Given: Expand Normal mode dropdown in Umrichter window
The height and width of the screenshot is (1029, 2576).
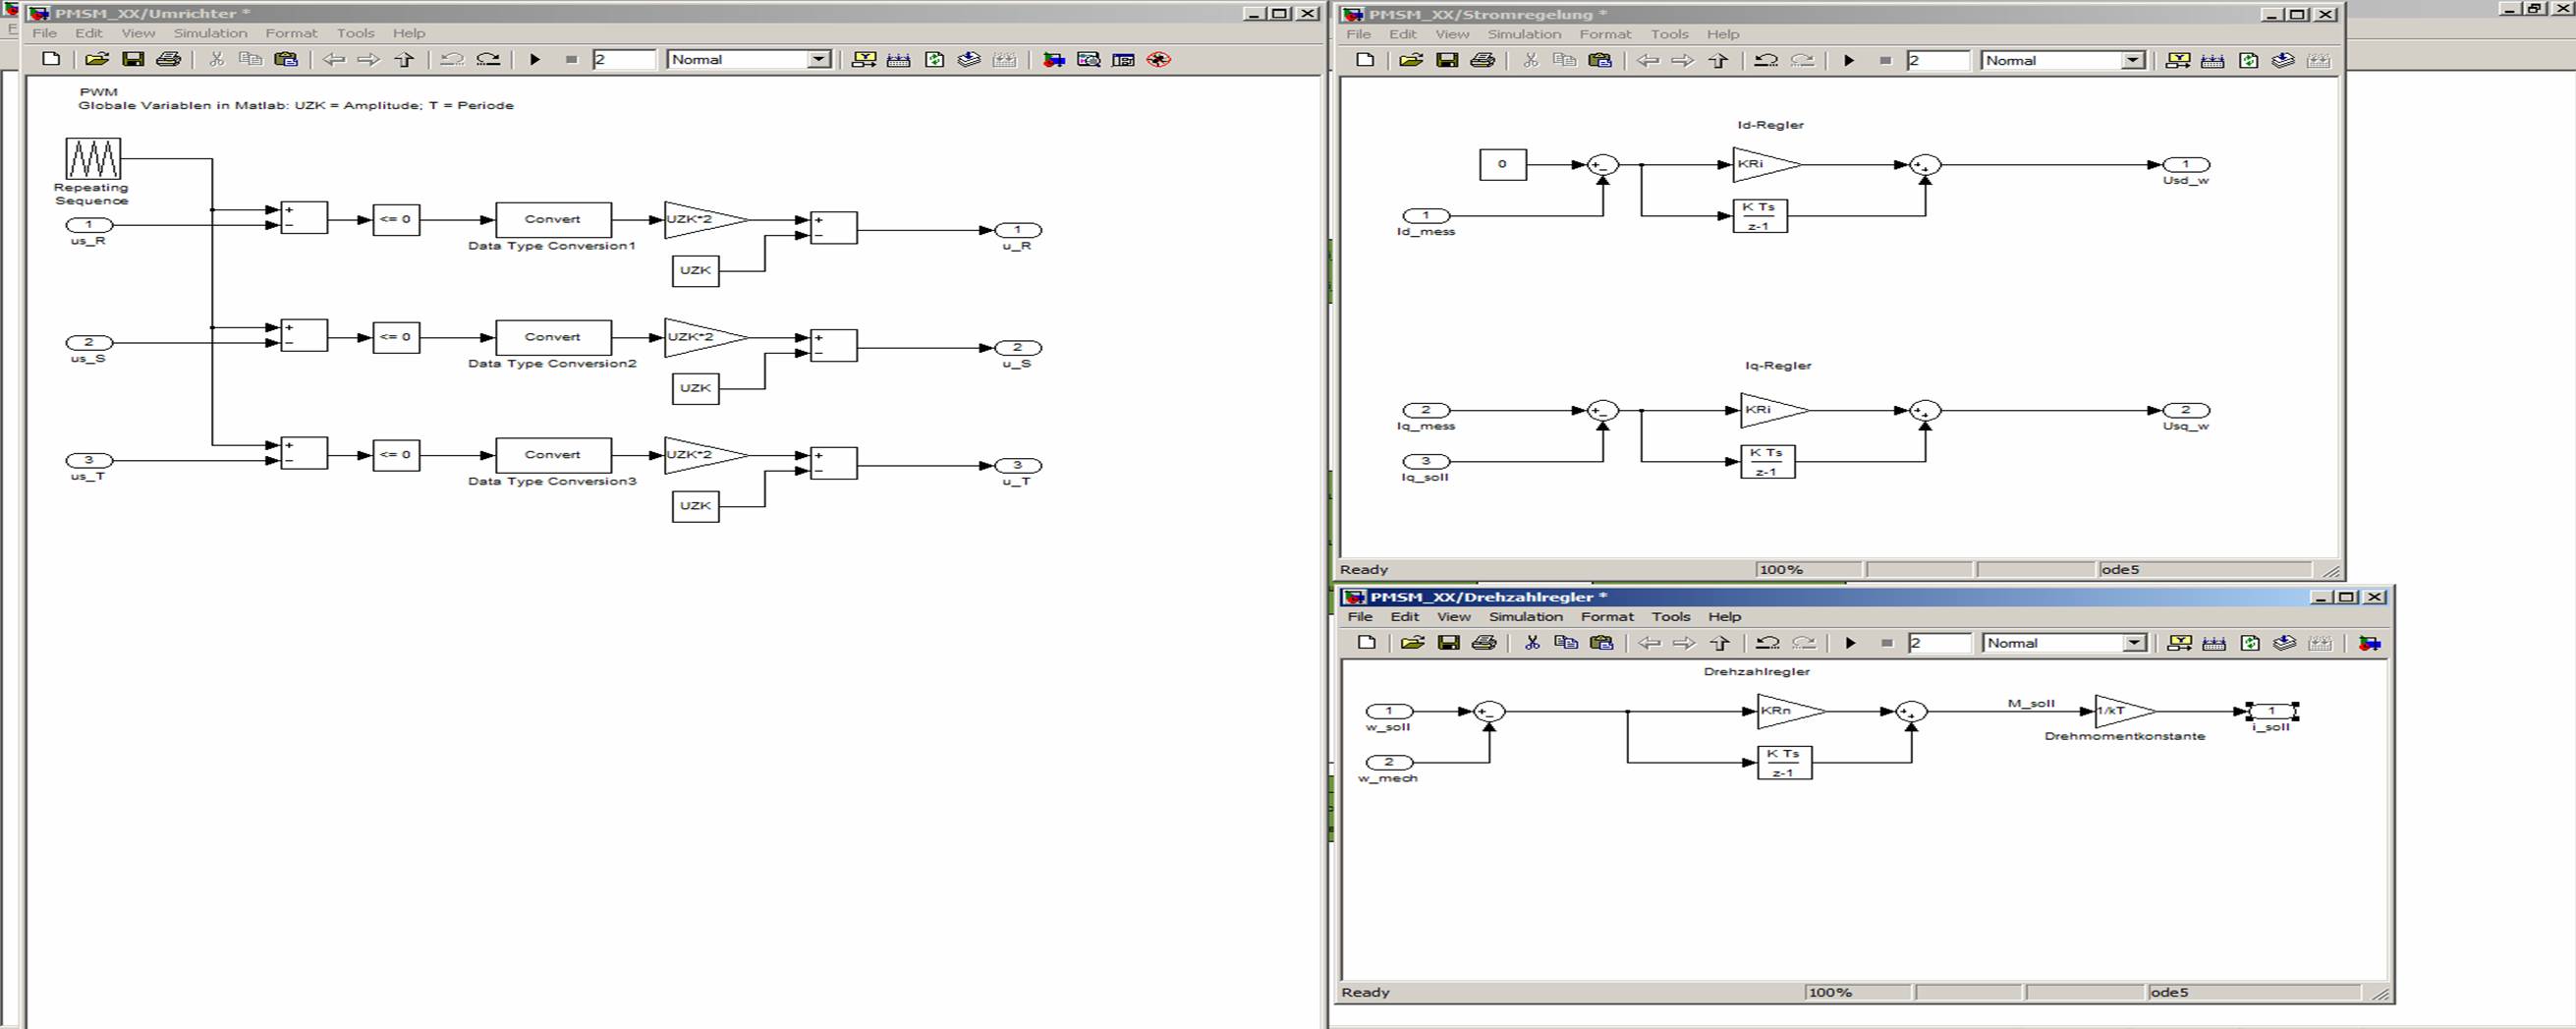Looking at the screenshot, I should click(x=819, y=60).
